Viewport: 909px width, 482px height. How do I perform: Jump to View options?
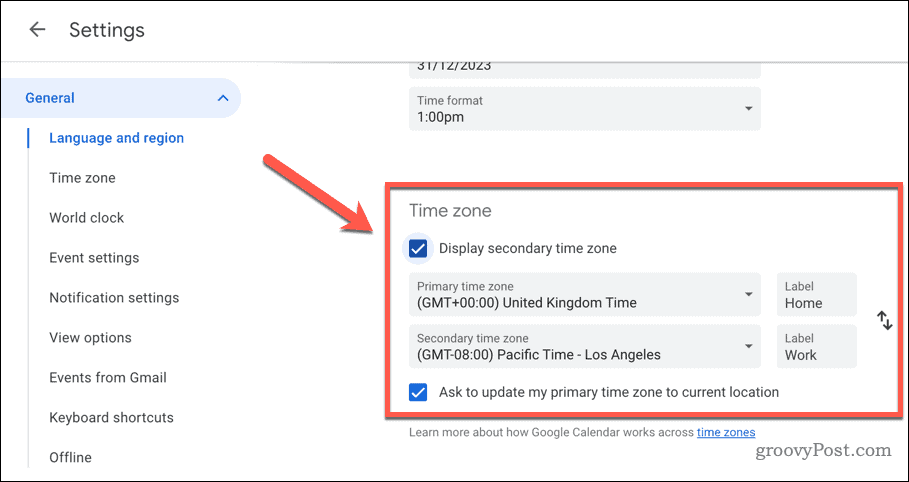tap(90, 338)
